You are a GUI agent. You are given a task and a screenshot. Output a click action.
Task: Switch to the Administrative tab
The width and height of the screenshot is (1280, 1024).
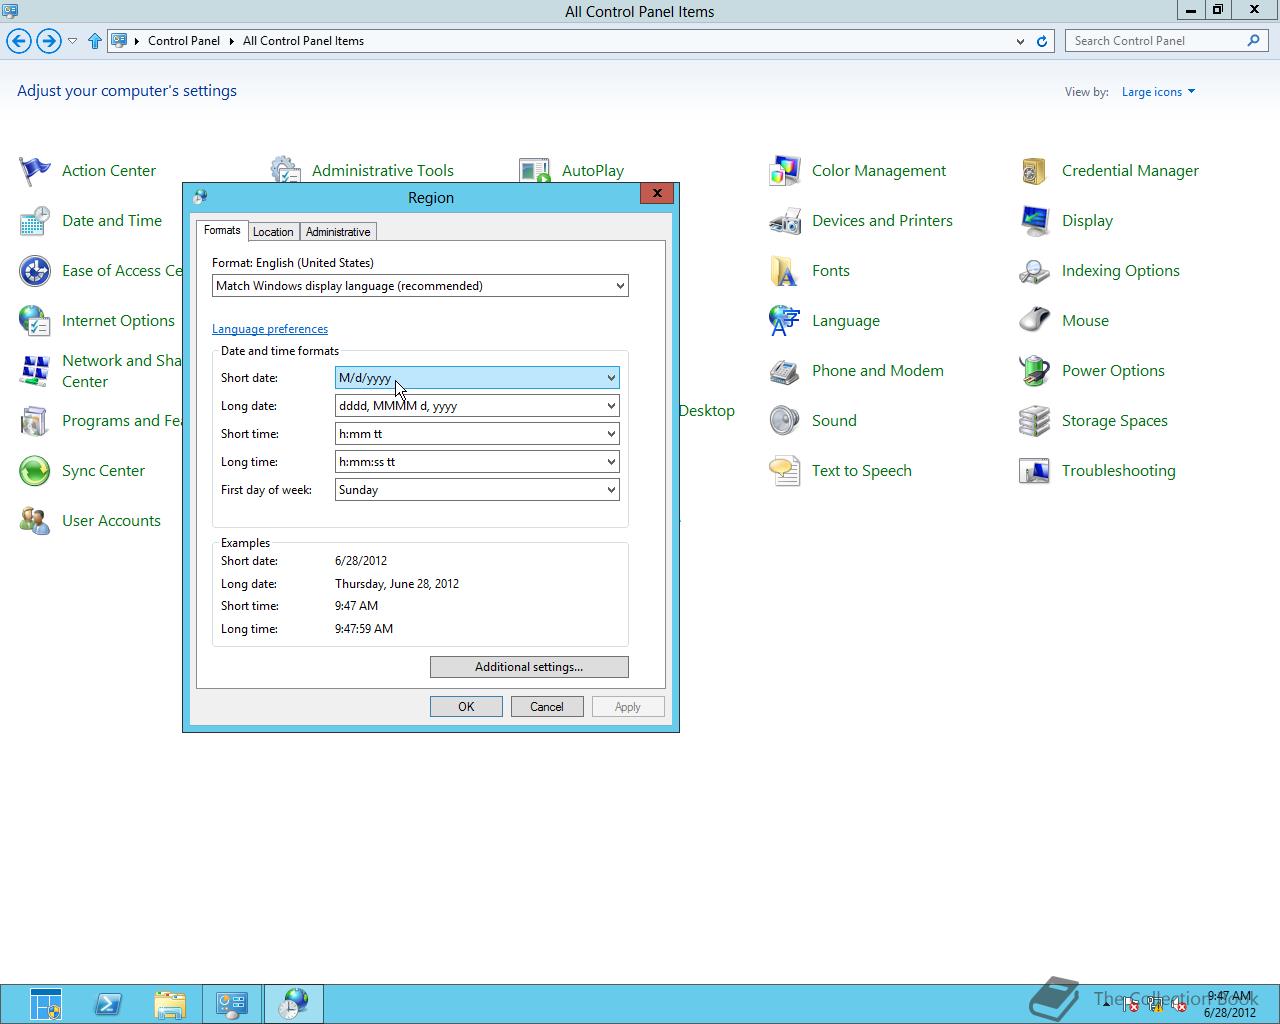tap(338, 232)
